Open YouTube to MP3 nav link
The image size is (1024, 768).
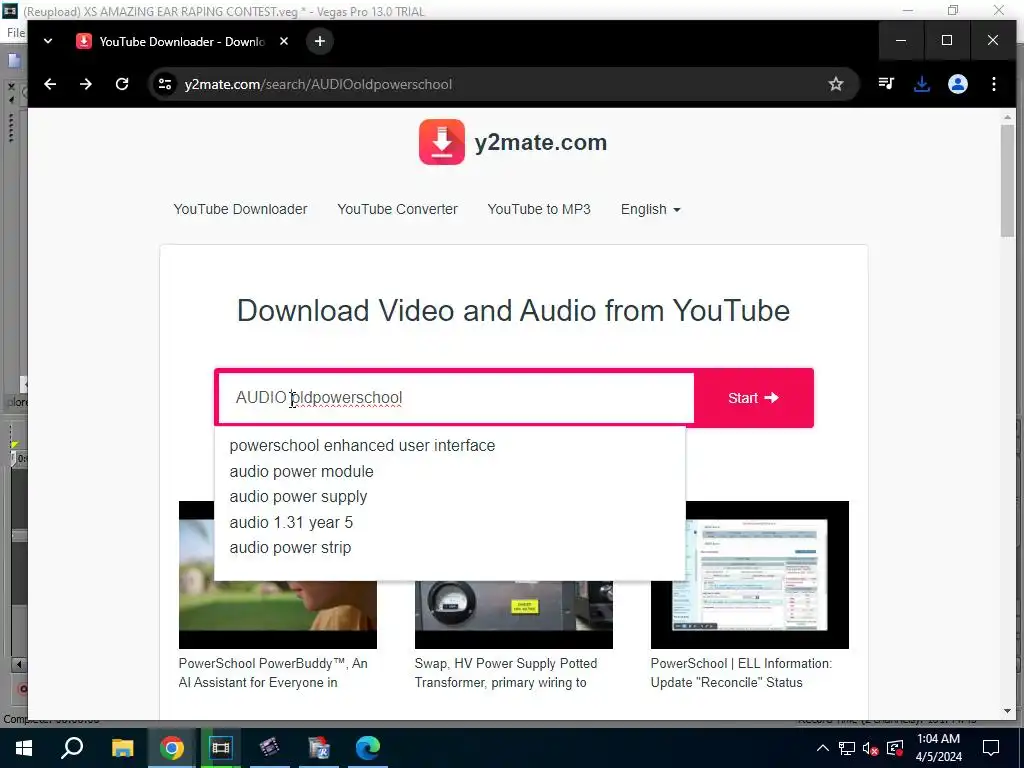[539, 209]
